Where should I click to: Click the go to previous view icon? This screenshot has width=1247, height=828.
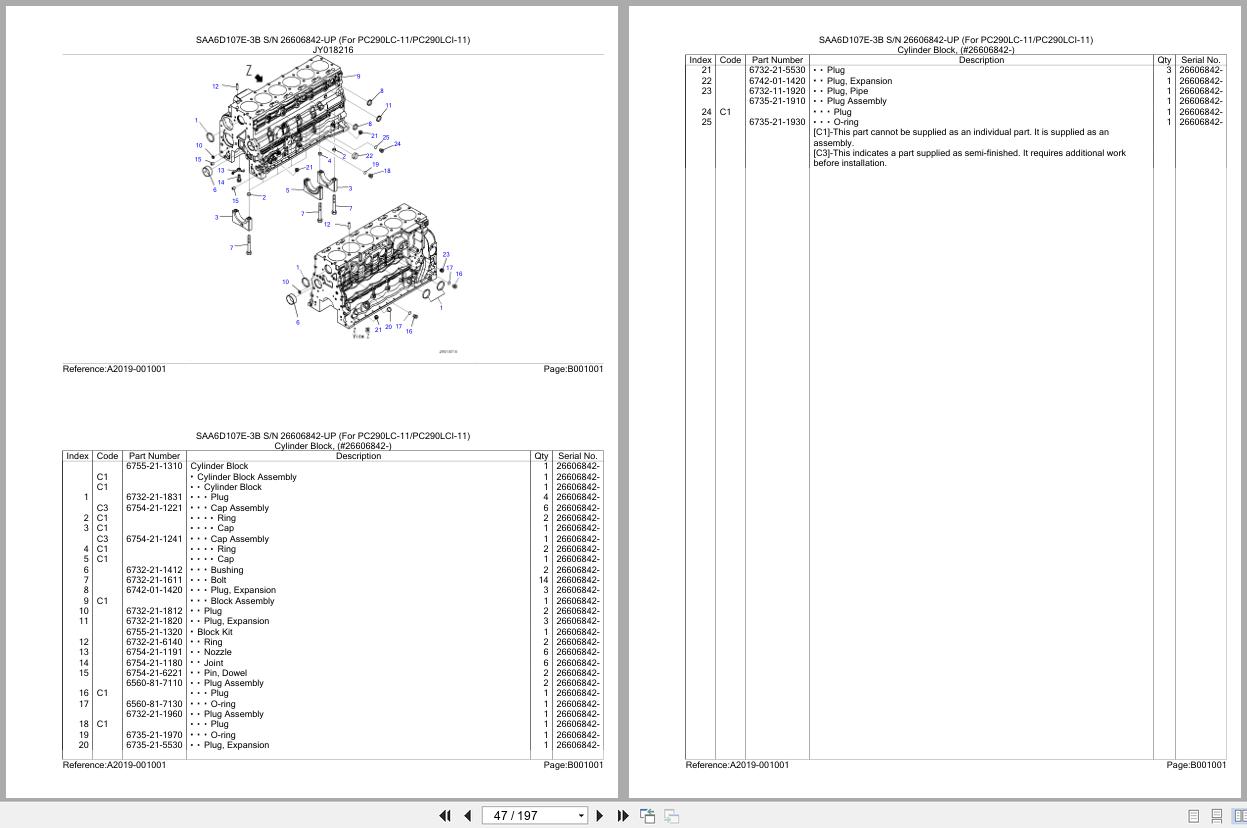(x=648, y=816)
